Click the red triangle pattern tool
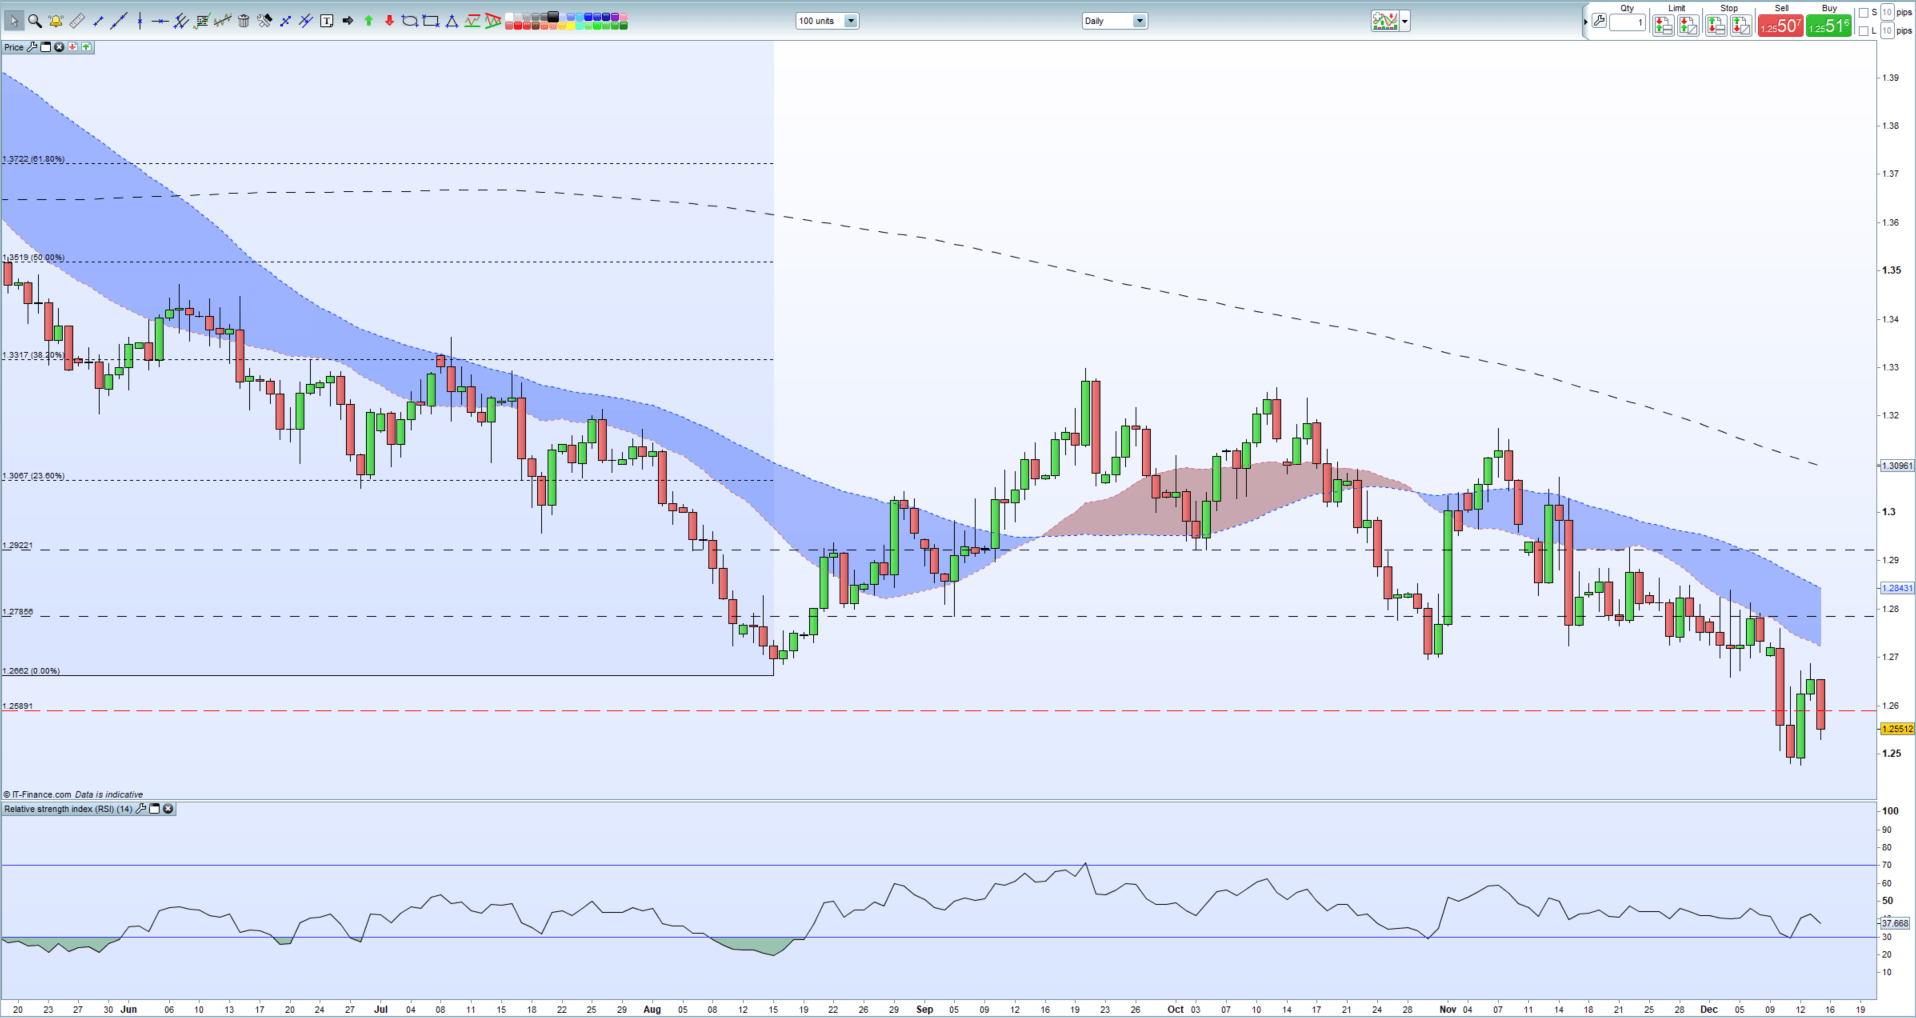Image resolution: width=1916 pixels, height=1018 pixels. tap(492, 21)
